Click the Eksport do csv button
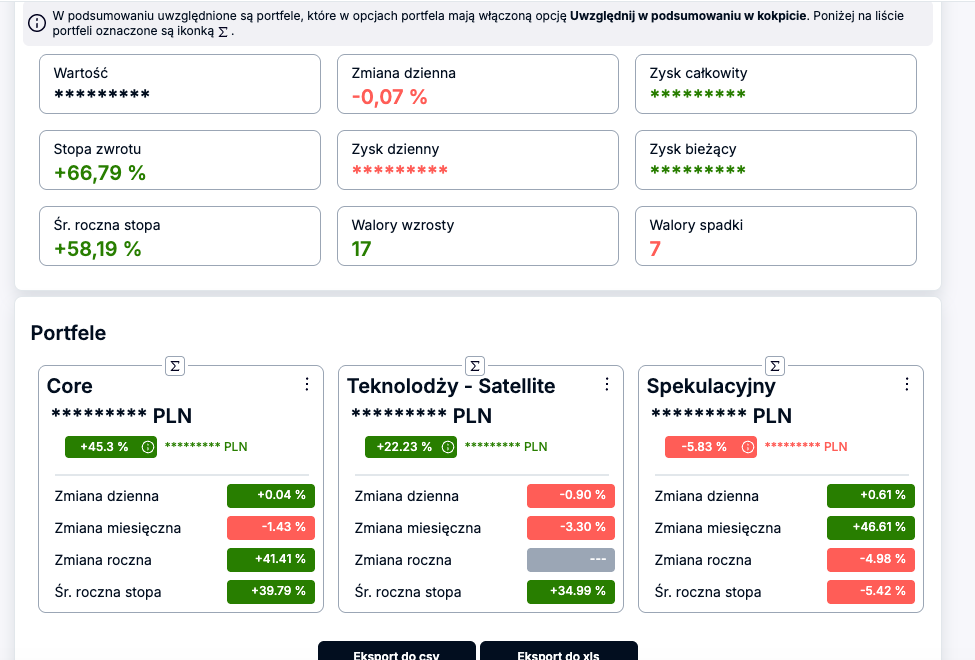This screenshot has width=975, height=660. pos(397,651)
